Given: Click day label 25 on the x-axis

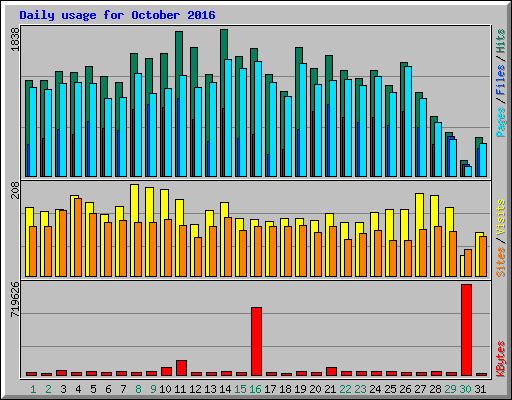Looking at the screenshot, I should click(390, 389).
